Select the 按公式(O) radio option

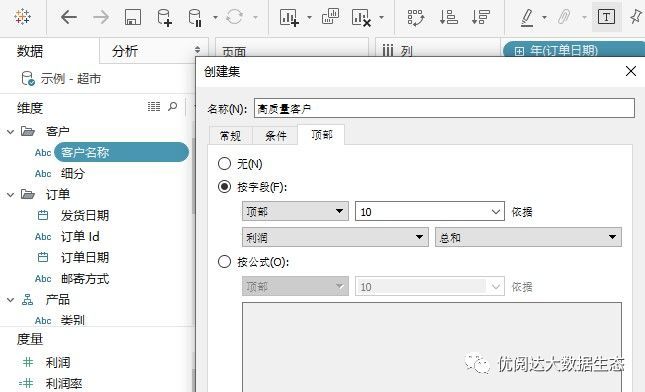tap(224, 262)
